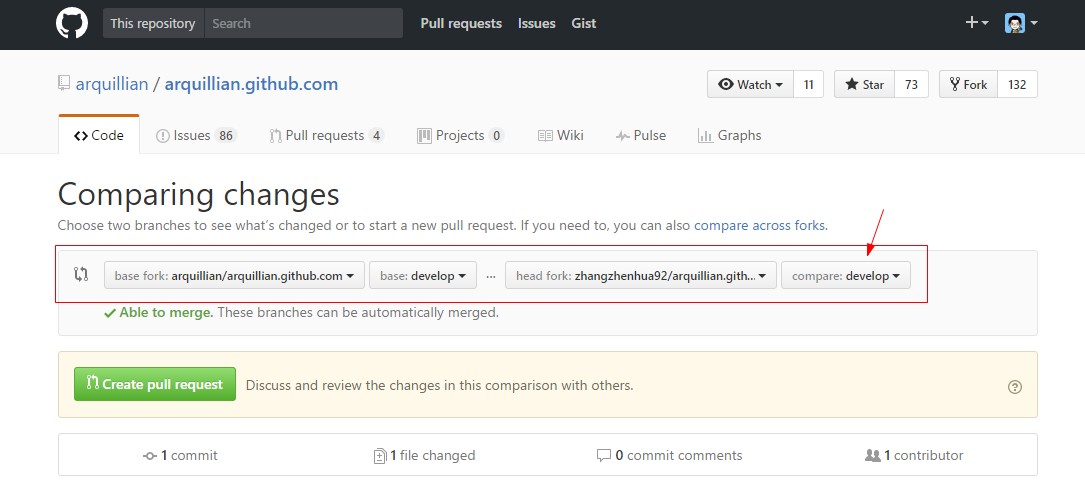Open the 'compare: develop' branch dropdown
The height and width of the screenshot is (485, 1085).
click(846, 275)
